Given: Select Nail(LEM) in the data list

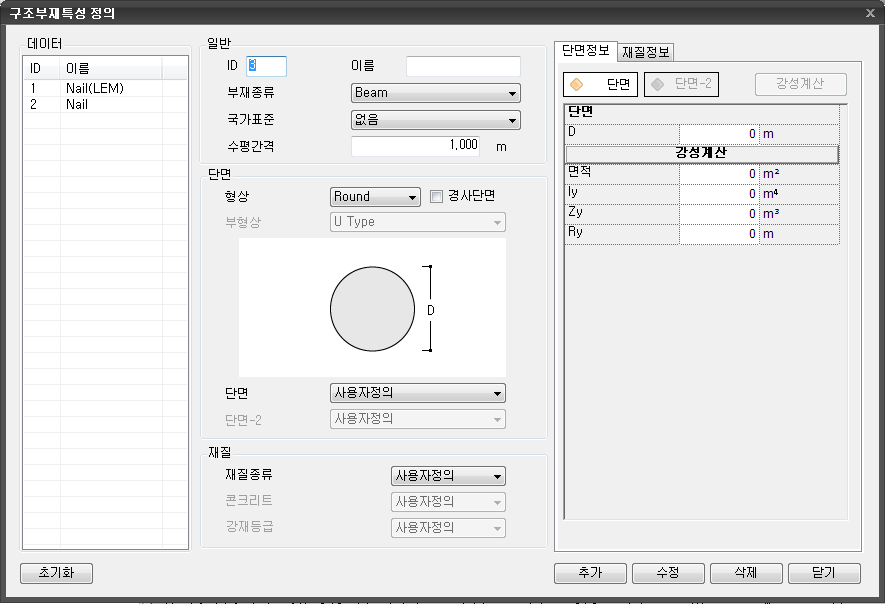Looking at the screenshot, I should [94, 88].
